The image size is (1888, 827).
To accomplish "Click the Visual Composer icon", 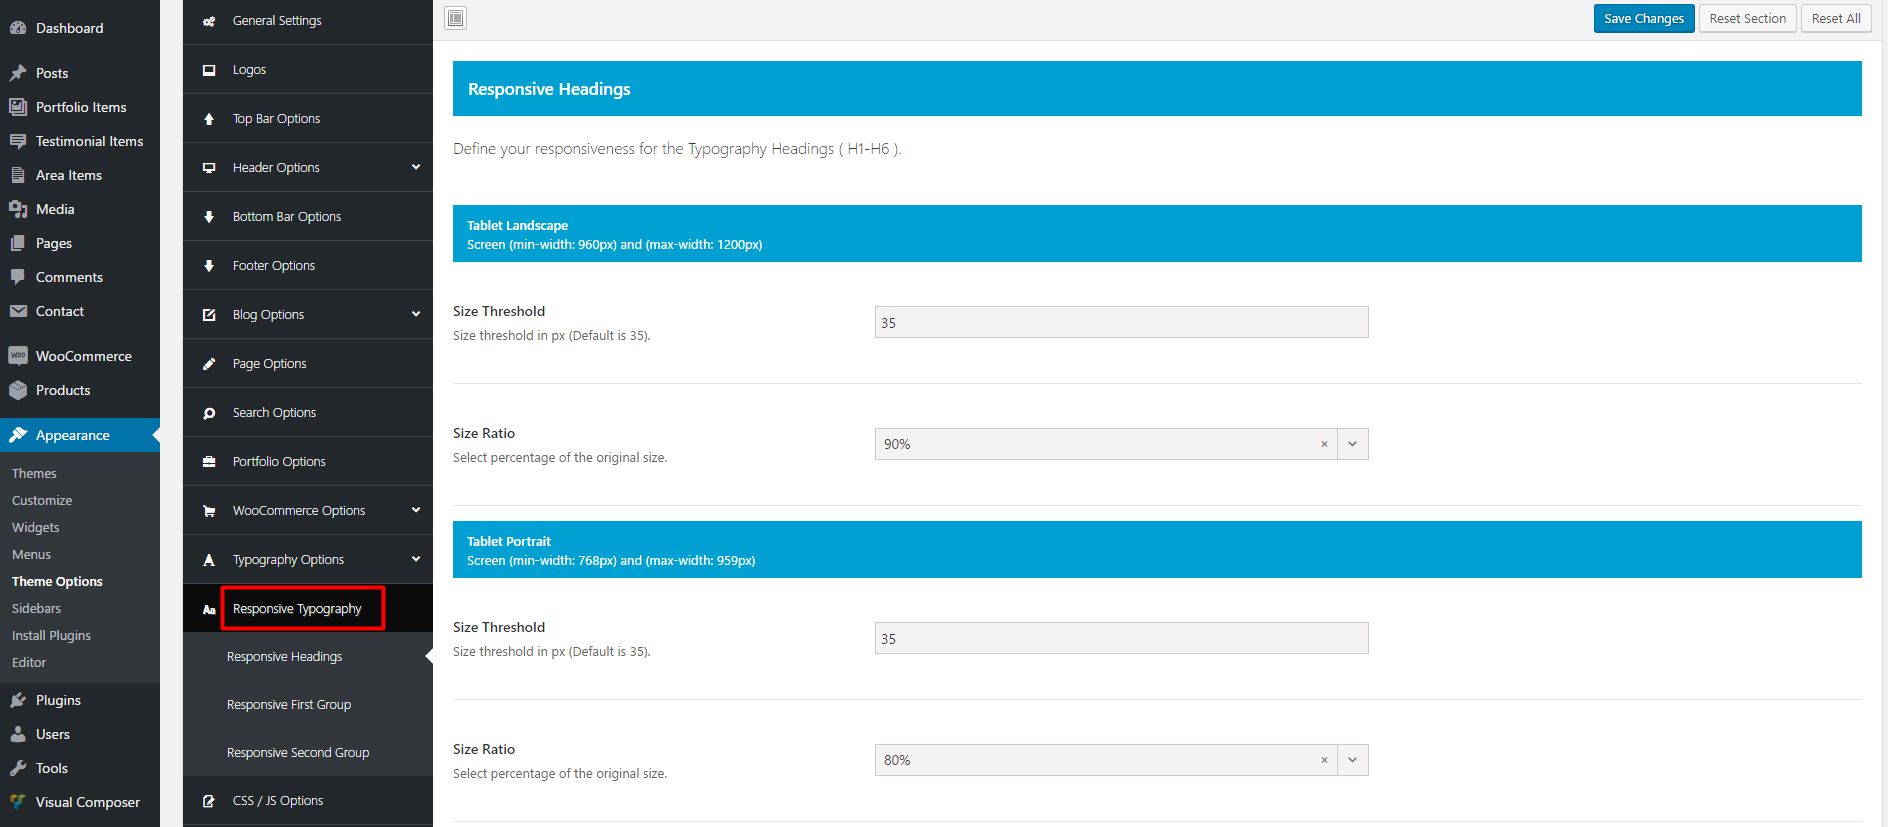I will coord(18,802).
